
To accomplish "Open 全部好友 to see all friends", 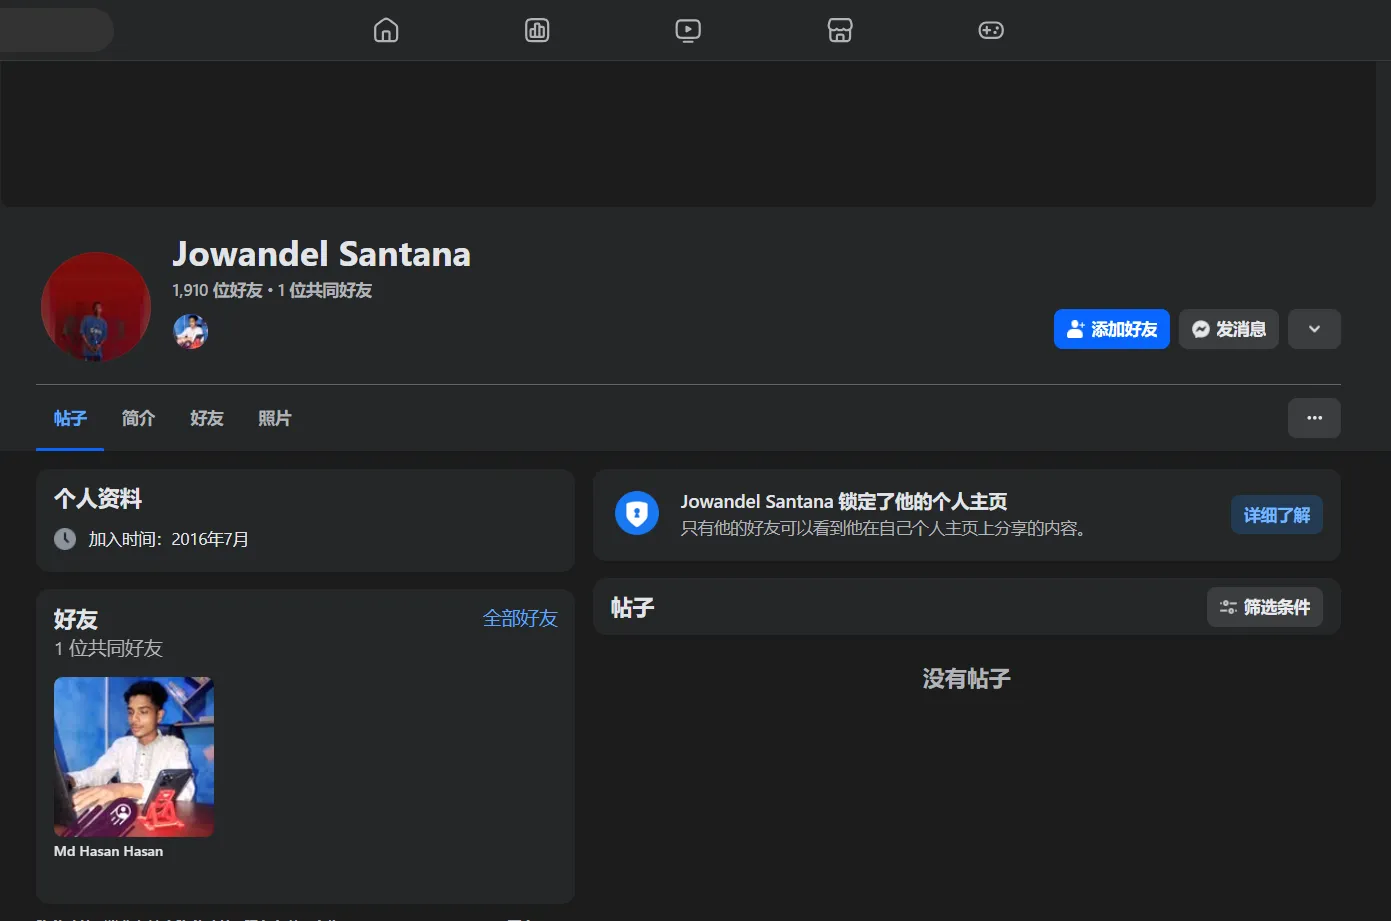I will point(520,618).
